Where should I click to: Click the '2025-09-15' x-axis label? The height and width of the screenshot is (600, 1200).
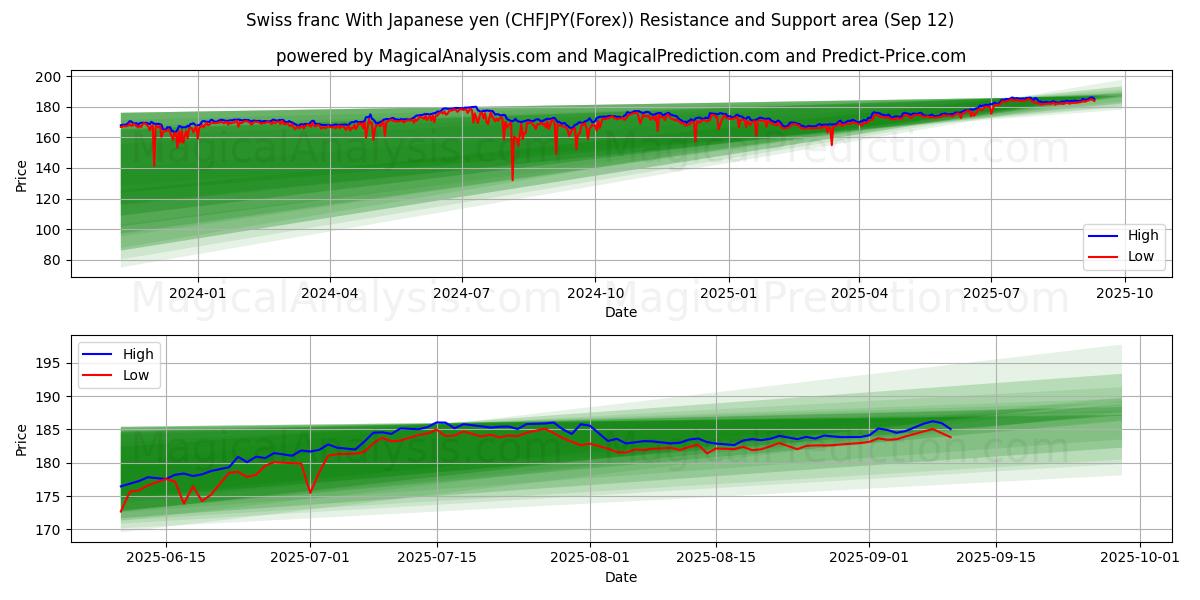click(x=996, y=559)
